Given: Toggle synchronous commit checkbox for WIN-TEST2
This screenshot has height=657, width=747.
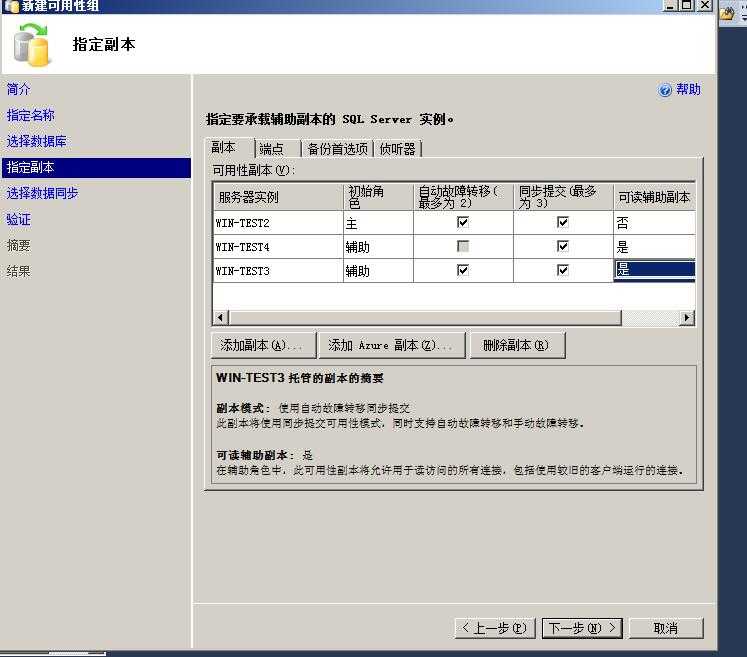Looking at the screenshot, I should coord(563,222).
